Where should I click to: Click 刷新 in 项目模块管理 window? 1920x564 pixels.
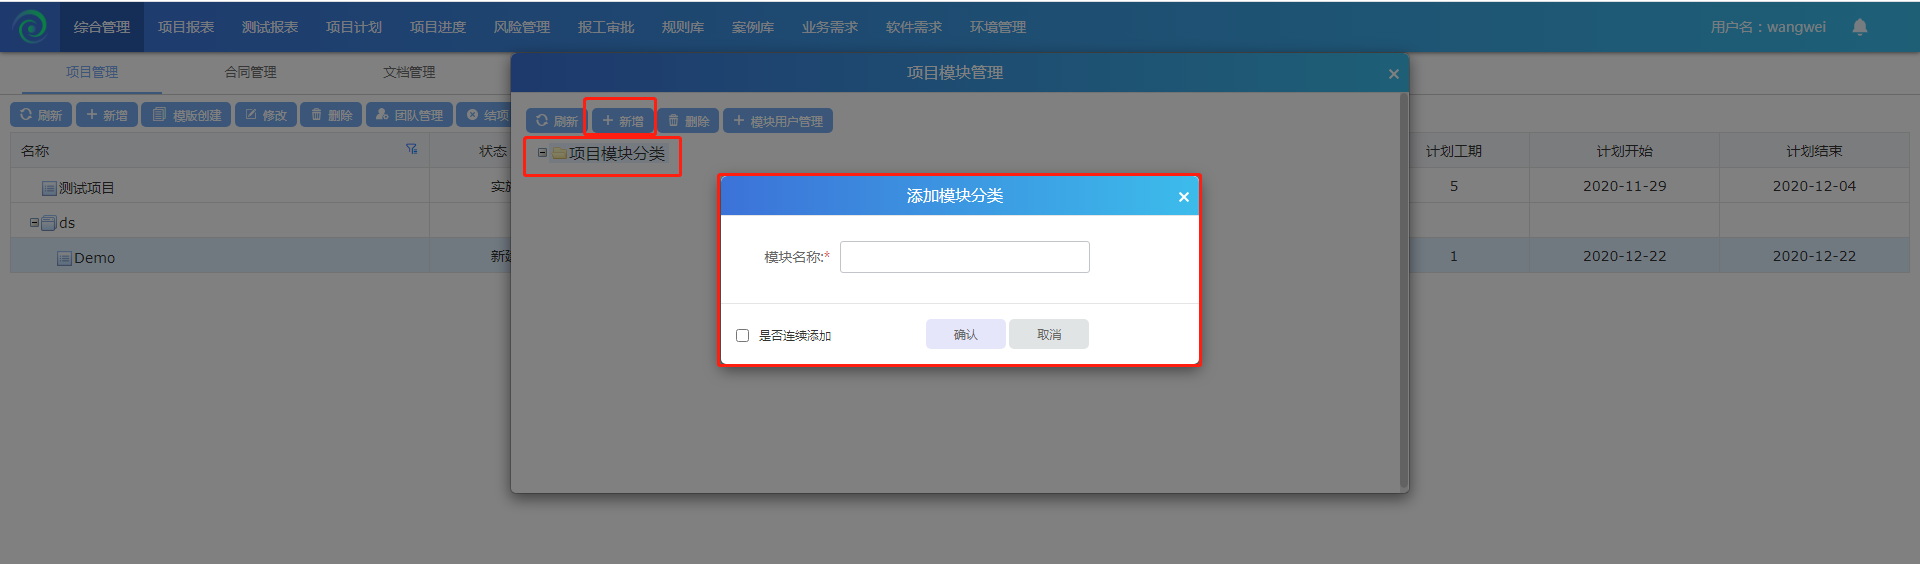pyautogui.click(x=557, y=121)
